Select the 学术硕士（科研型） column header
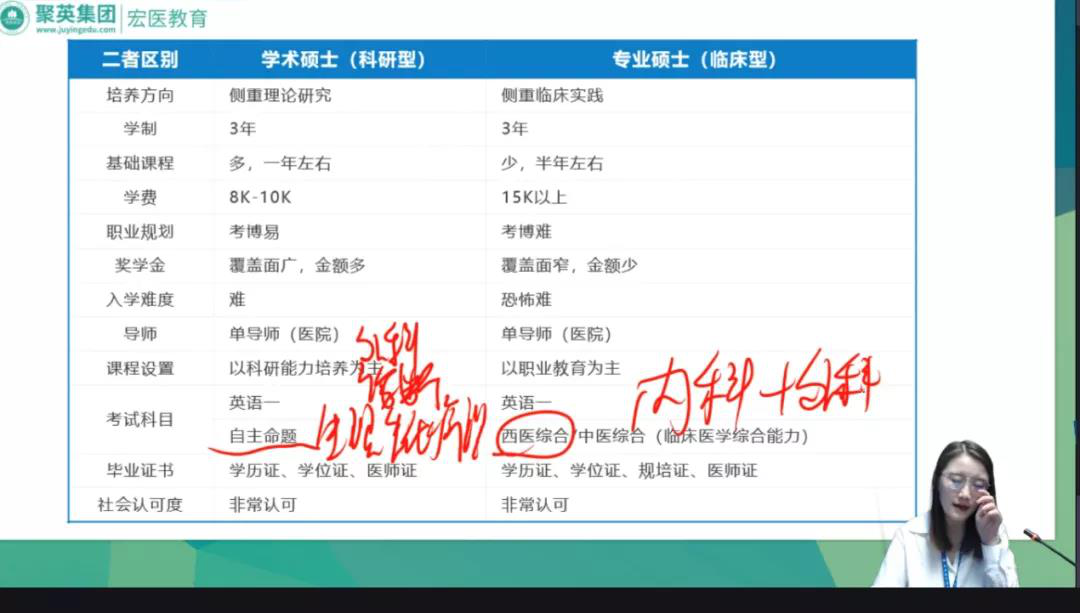Viewport: 1080px width, 613px height. pyautogui.click(x=343, y=60)
